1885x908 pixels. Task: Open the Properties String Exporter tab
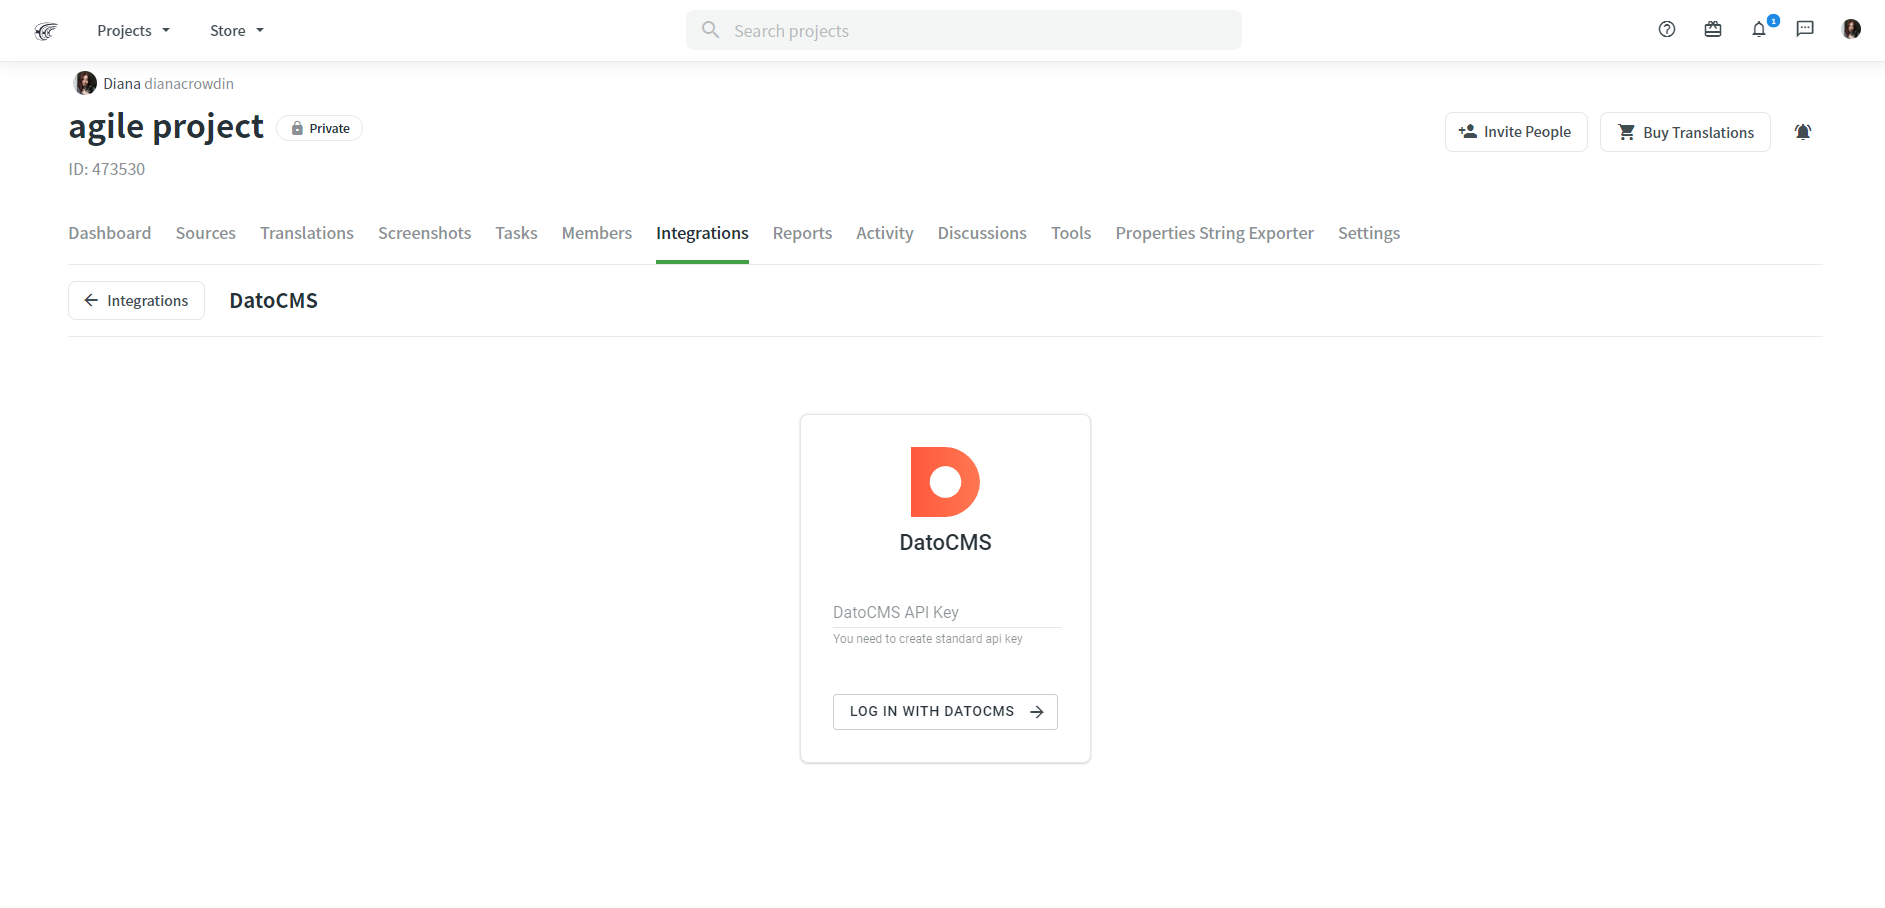[x=1215, y=233]
